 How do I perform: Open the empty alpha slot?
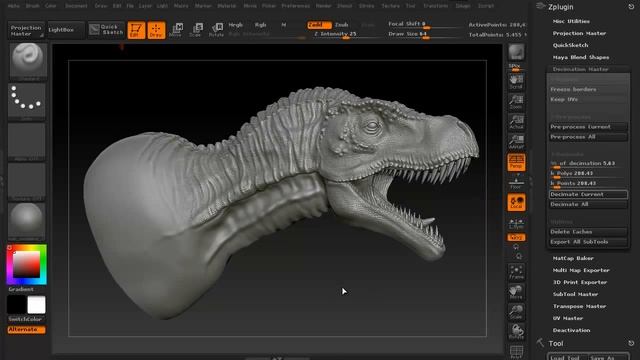[27, 142]
